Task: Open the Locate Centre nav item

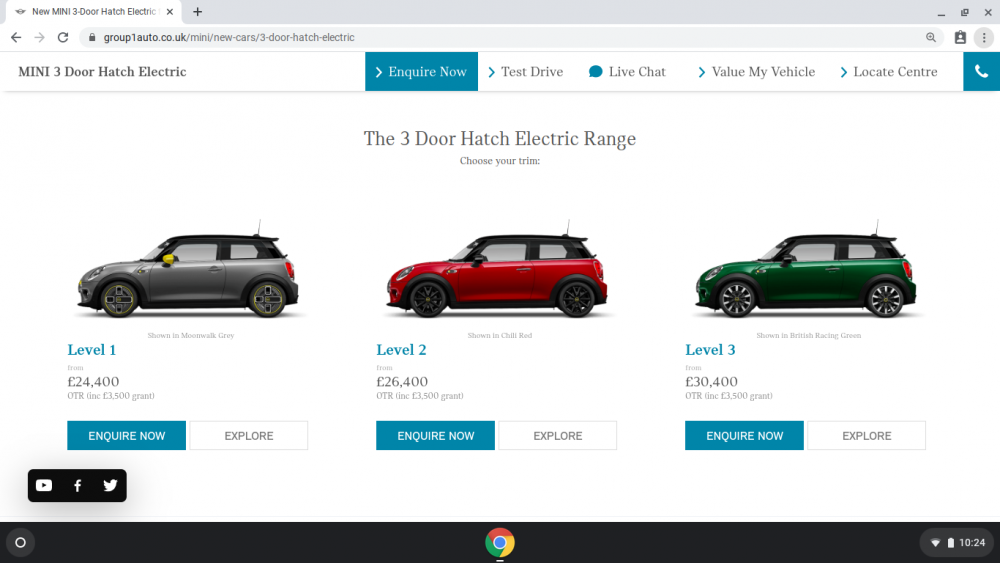Action: coord(889,71)
